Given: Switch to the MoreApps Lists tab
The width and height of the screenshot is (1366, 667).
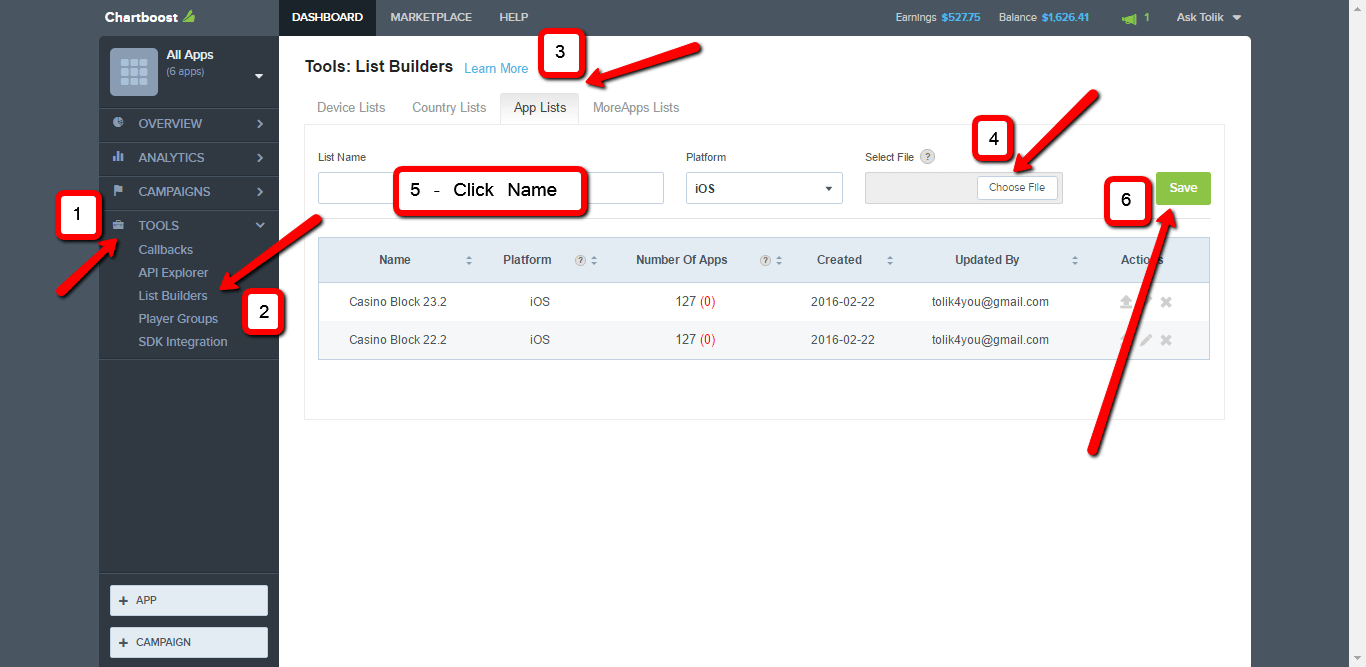Looking at the screenshot, I should point(636,107).
